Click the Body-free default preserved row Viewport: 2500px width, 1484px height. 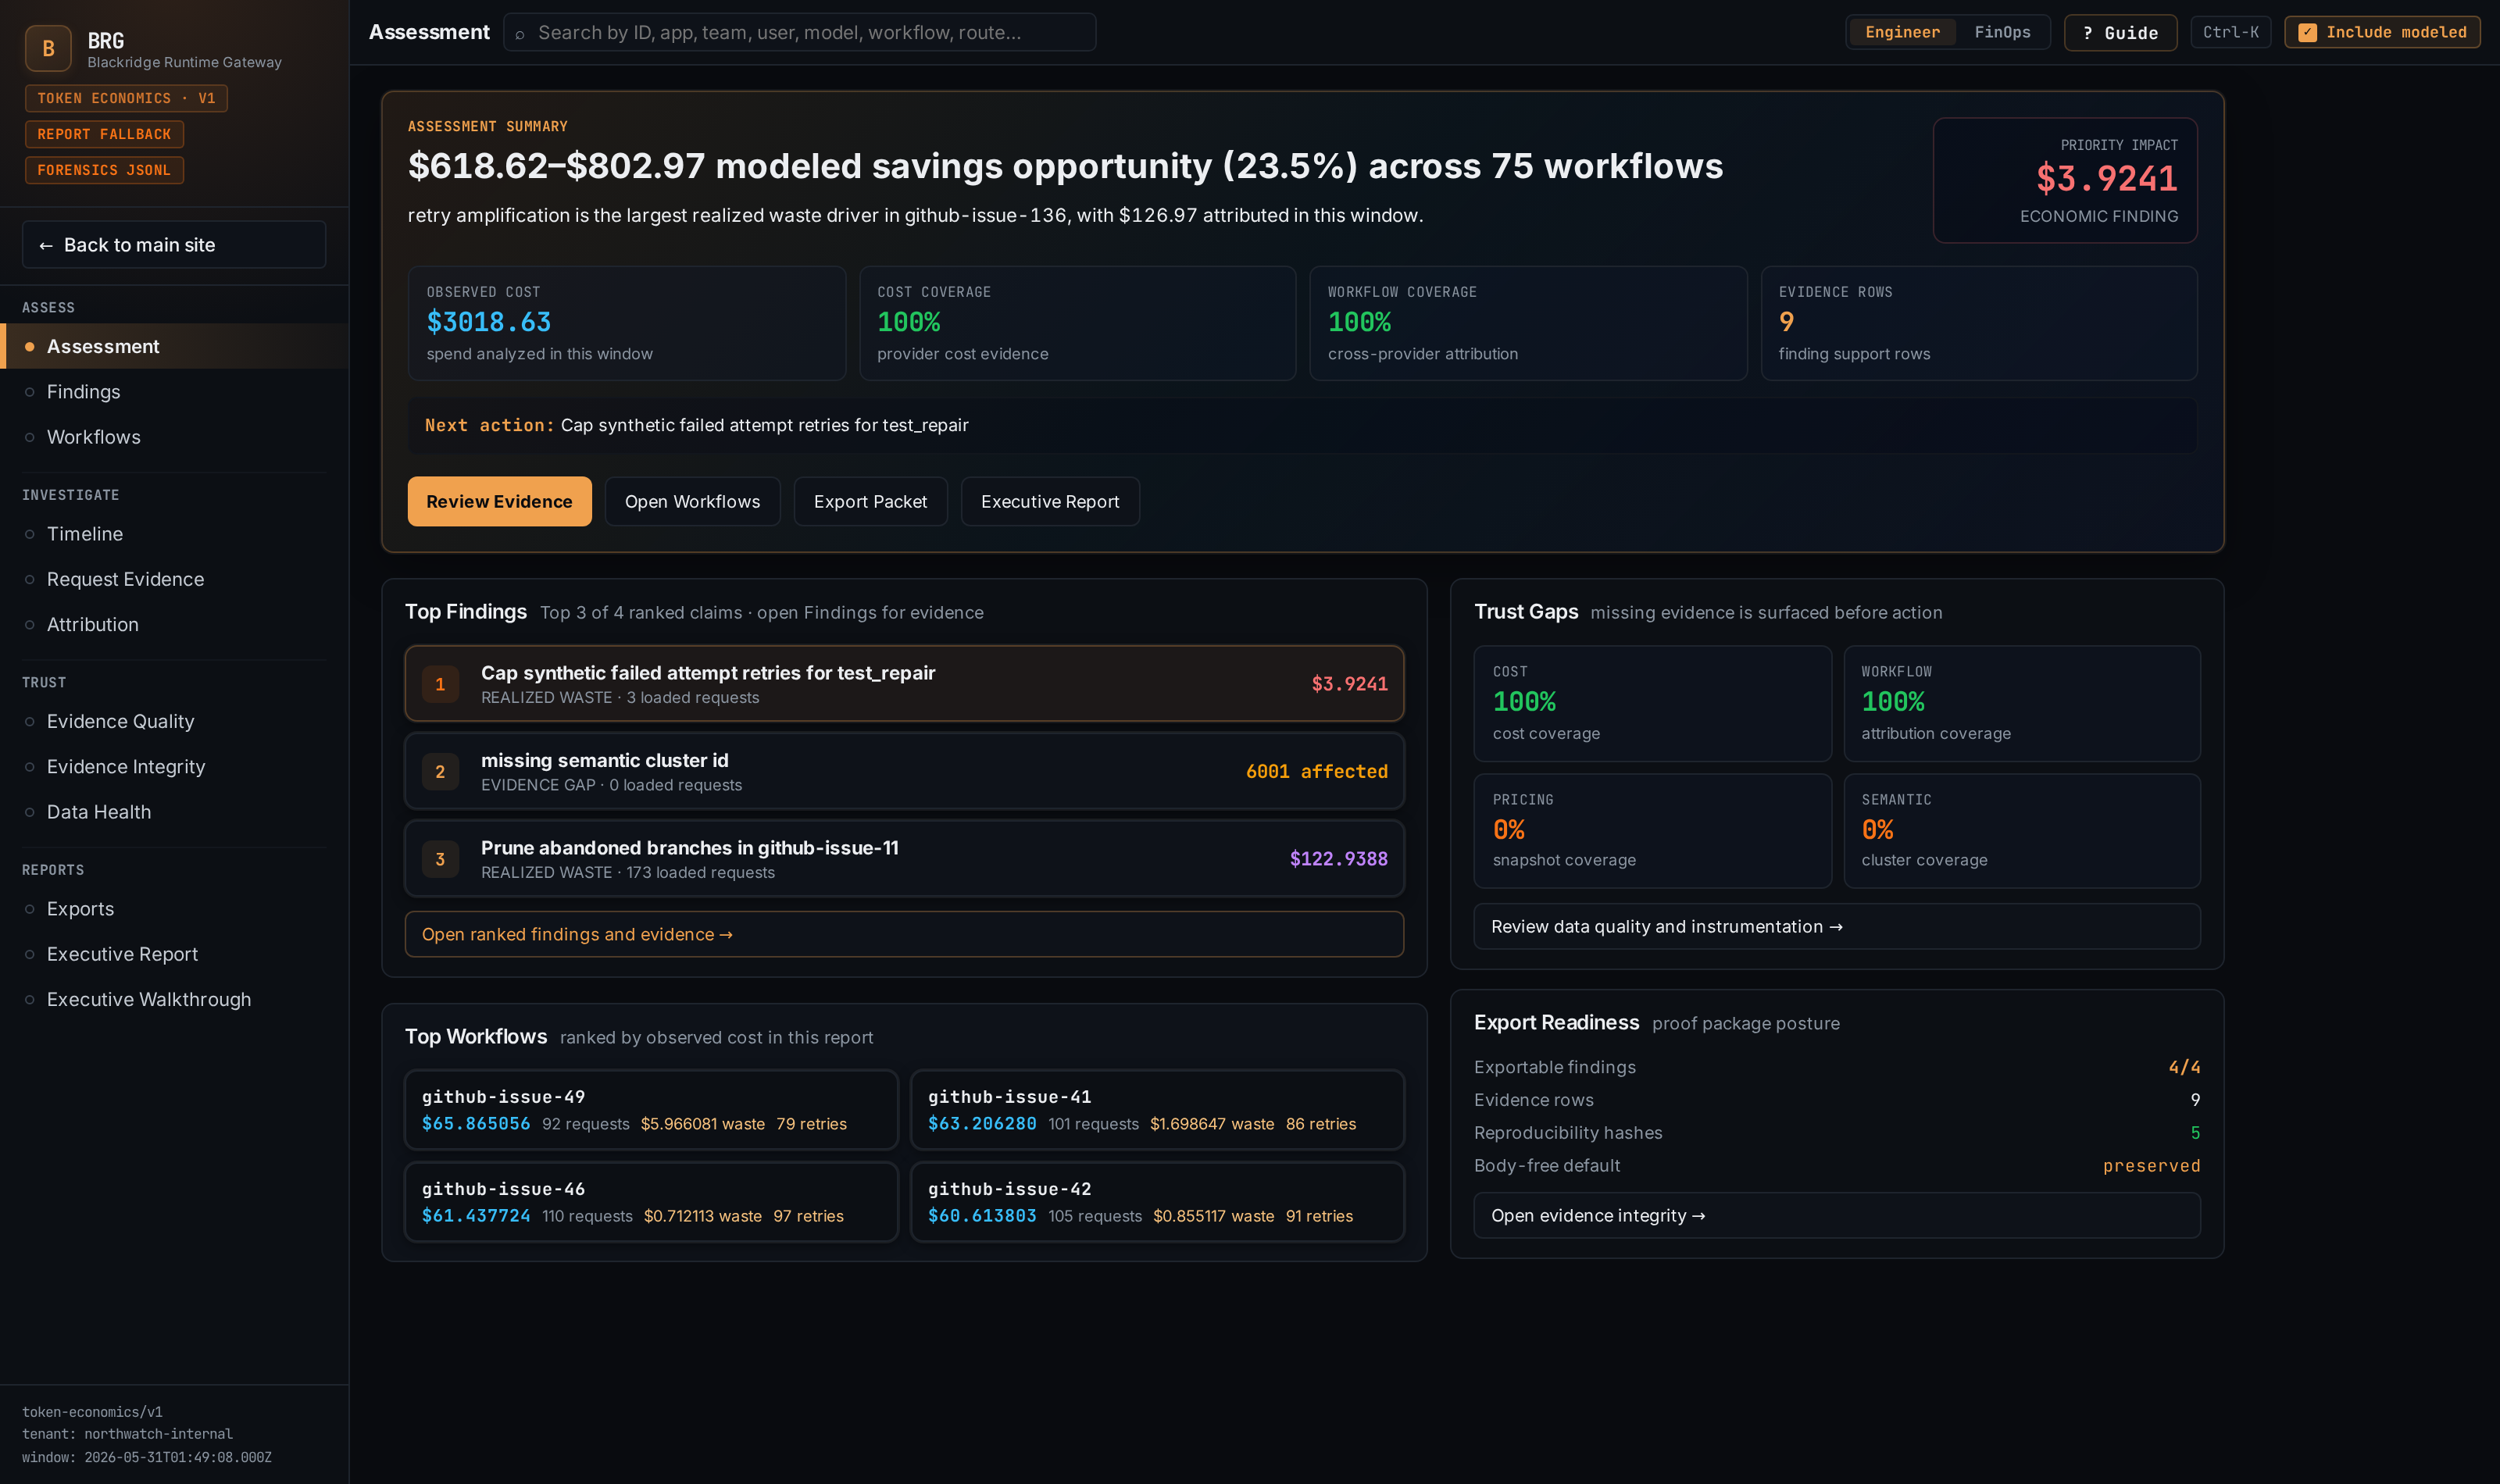[1836, 1166]
